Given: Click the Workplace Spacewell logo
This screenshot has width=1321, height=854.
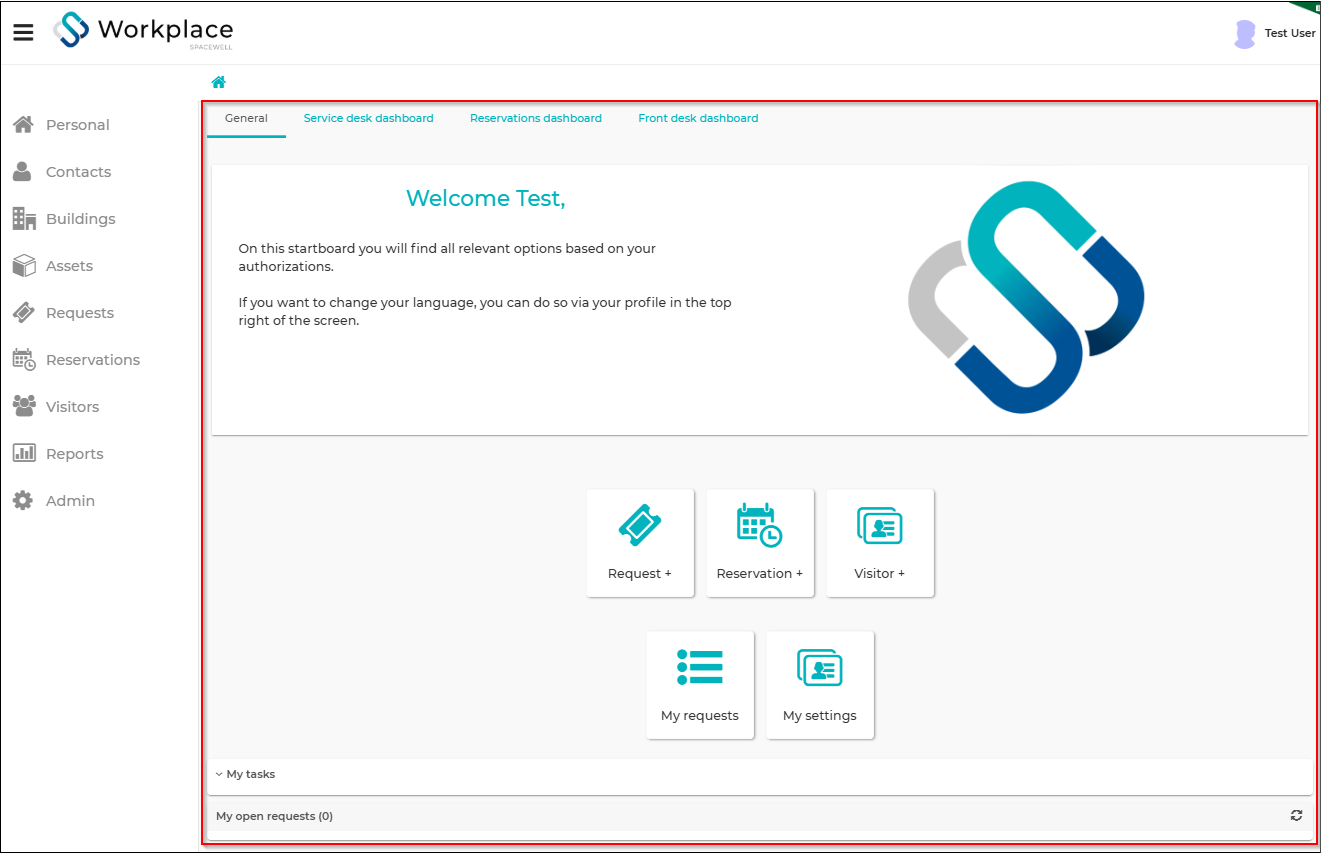Looking at the screenshot, I should click(x=143, y=31).
